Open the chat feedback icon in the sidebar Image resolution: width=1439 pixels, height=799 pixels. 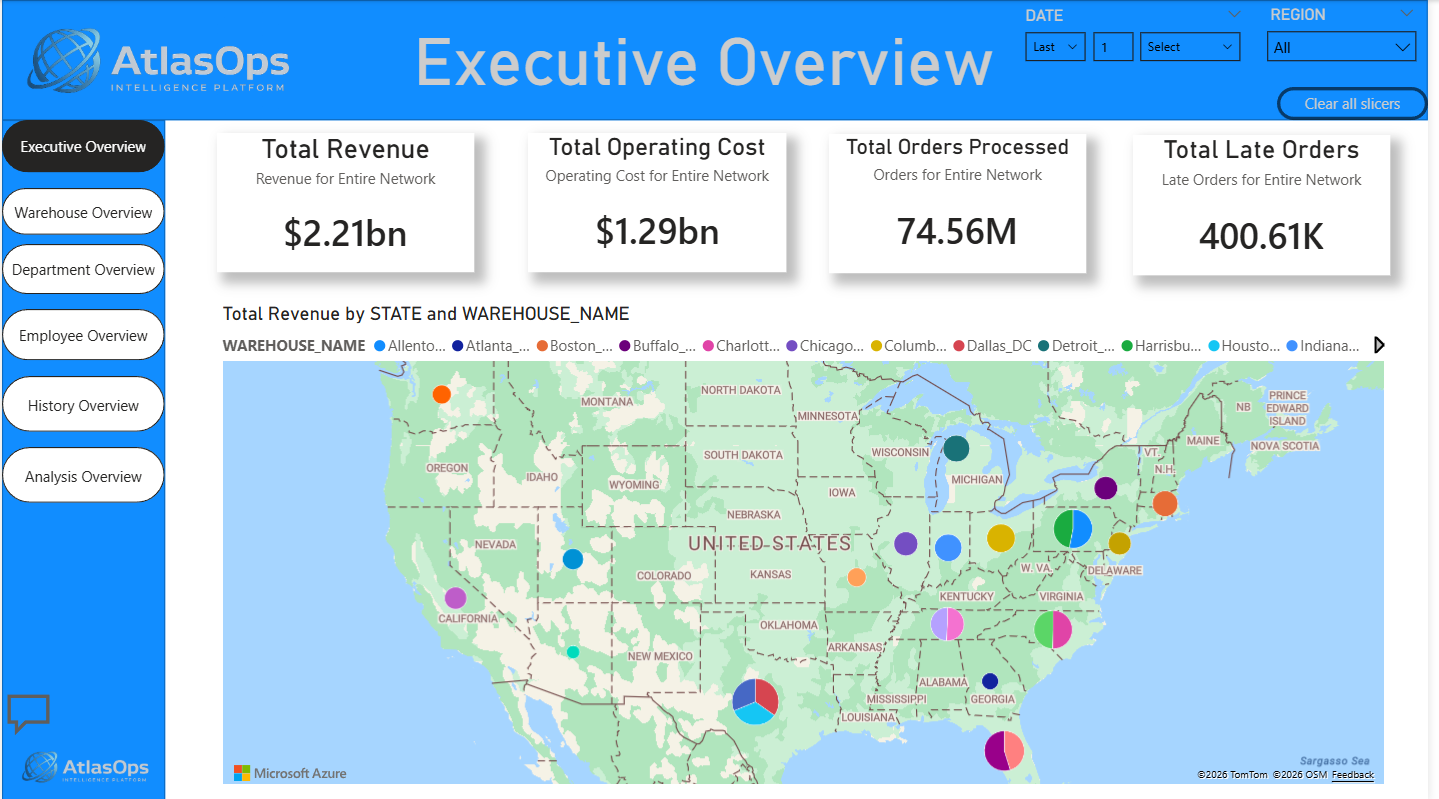30,713
